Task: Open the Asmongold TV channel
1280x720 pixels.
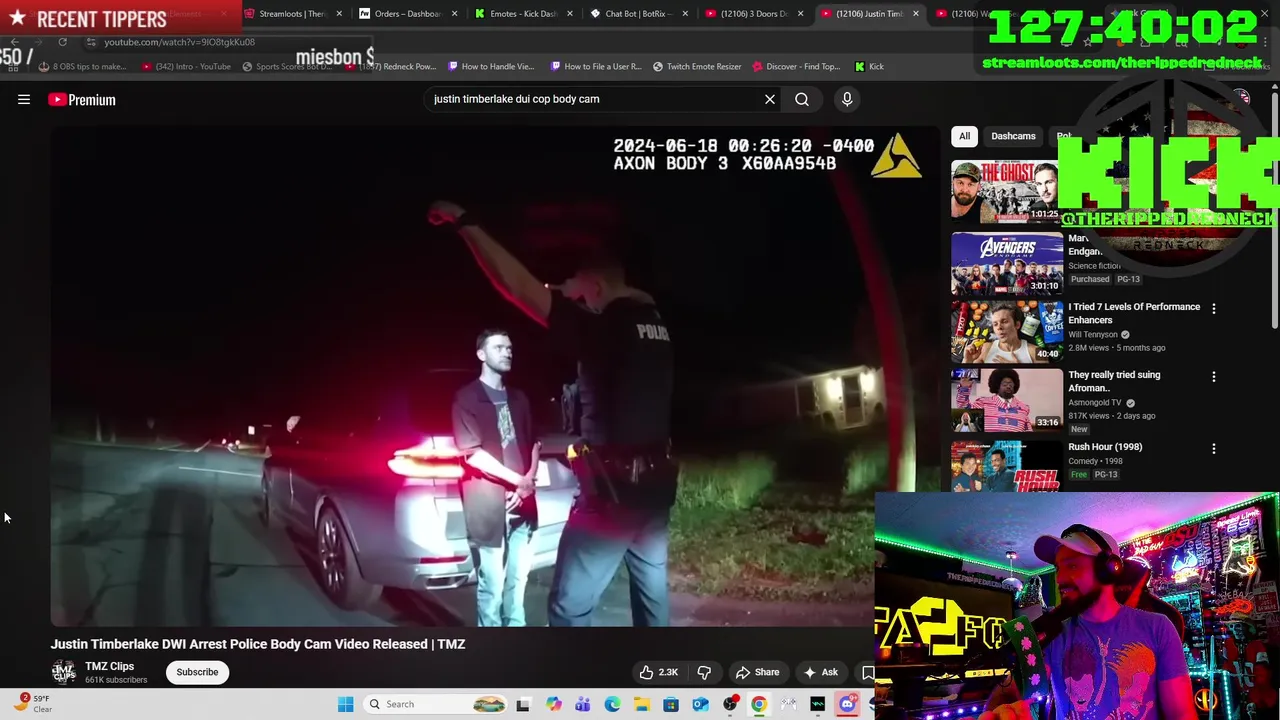Action: point(1095,402)
